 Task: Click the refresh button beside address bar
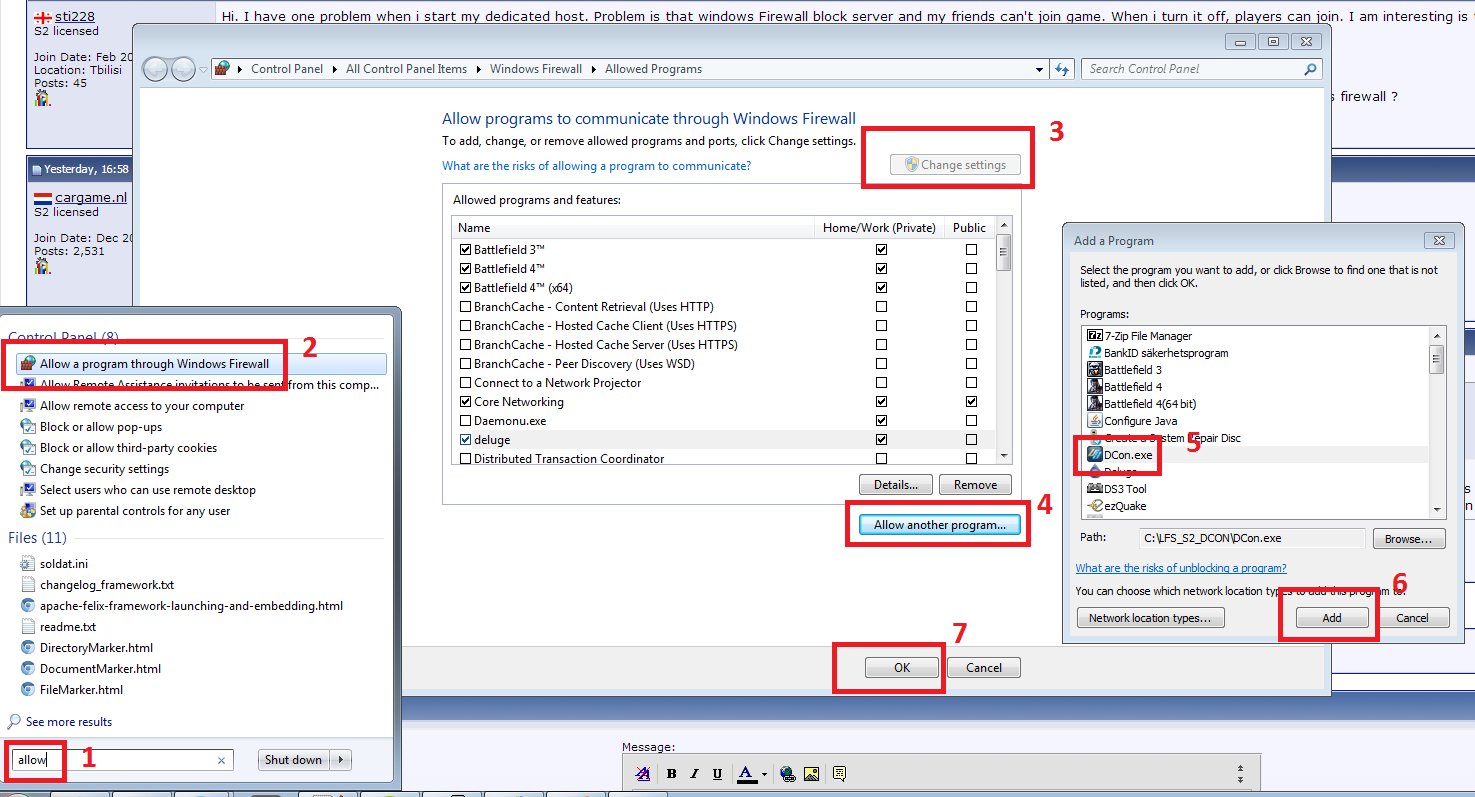1062,69
